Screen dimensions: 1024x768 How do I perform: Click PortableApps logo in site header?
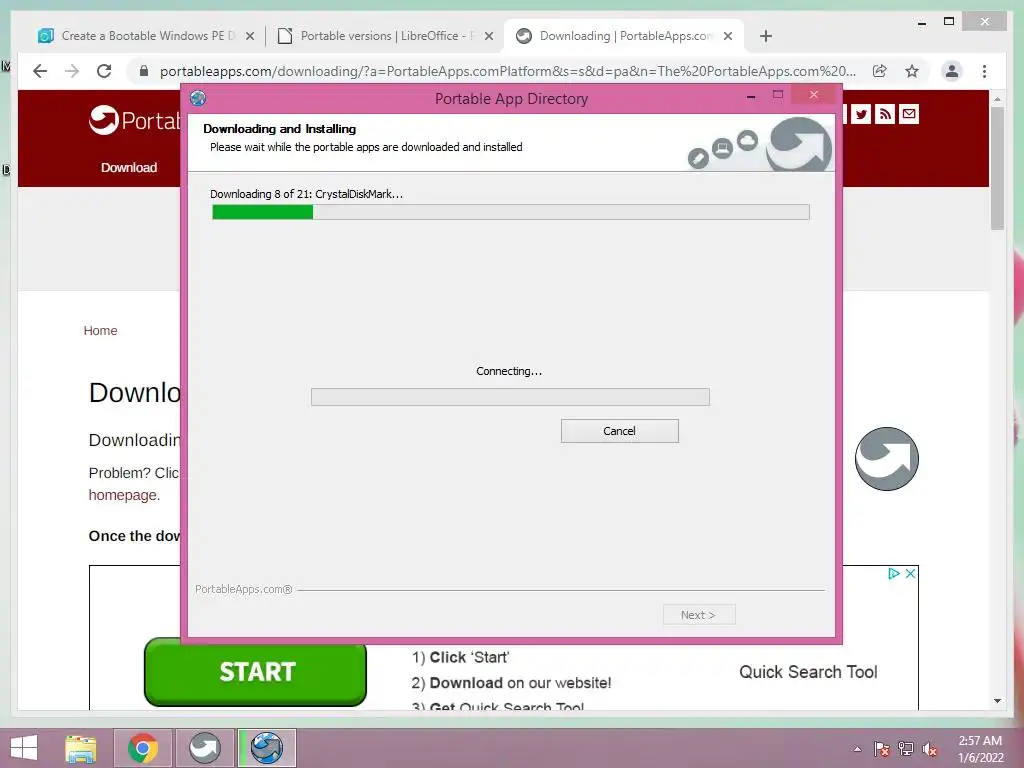[135, 120]
